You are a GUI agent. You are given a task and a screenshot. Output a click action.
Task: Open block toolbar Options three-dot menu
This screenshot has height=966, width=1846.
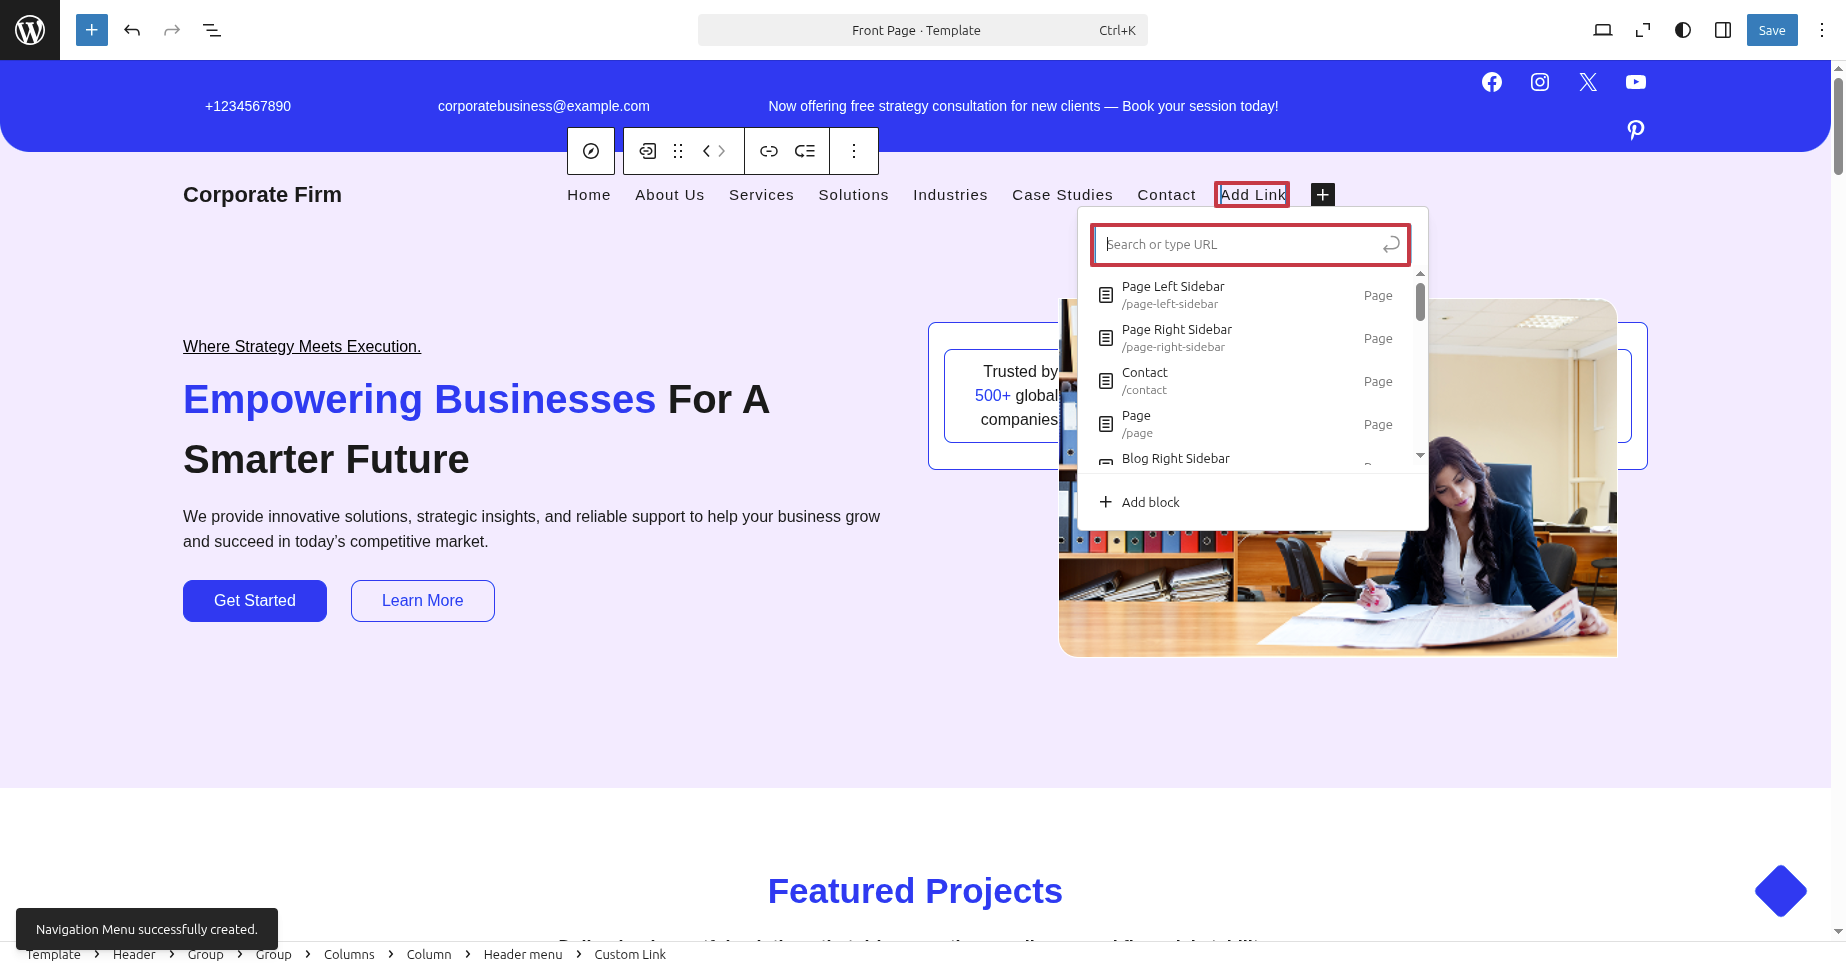pyautogui.click(x=854, y=151)
